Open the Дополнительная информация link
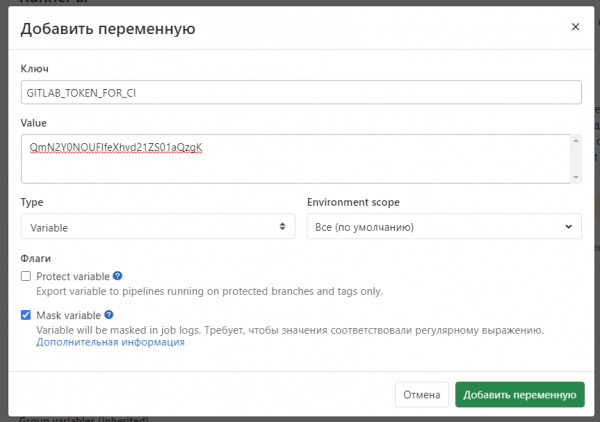The image size is (600, 422). [110, 342]
